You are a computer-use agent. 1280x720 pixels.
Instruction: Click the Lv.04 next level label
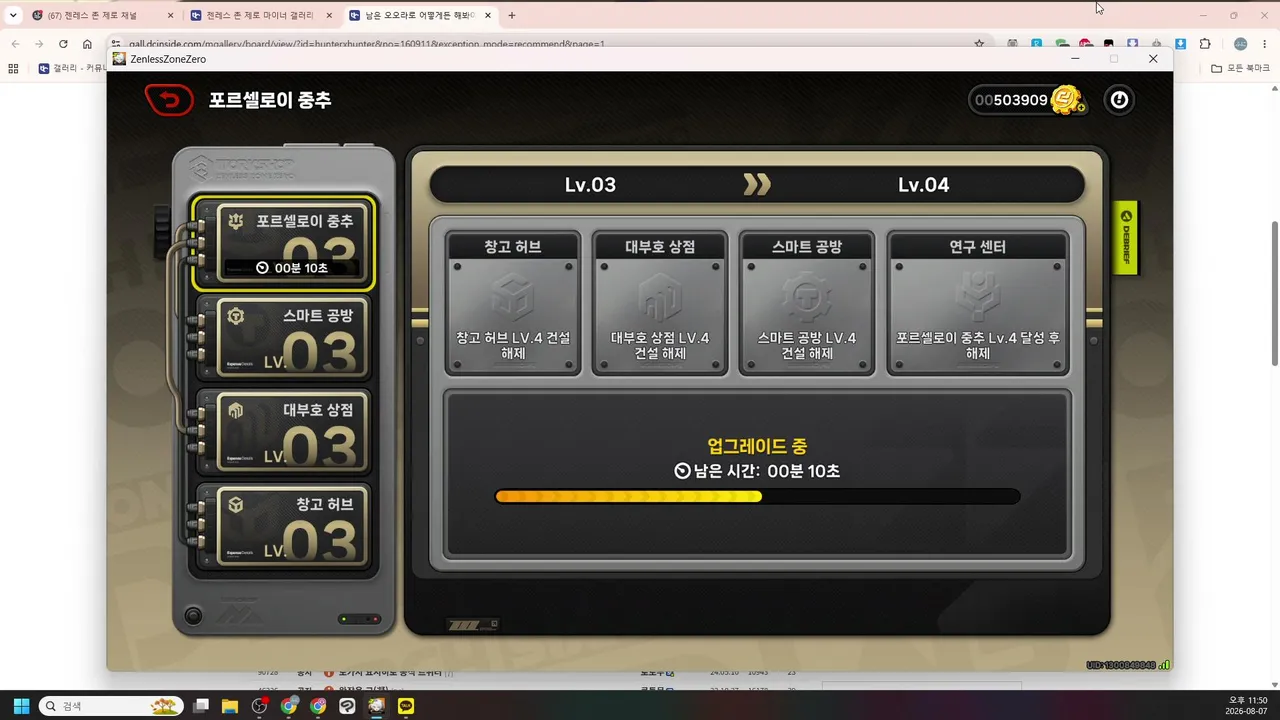click(923, 185)
